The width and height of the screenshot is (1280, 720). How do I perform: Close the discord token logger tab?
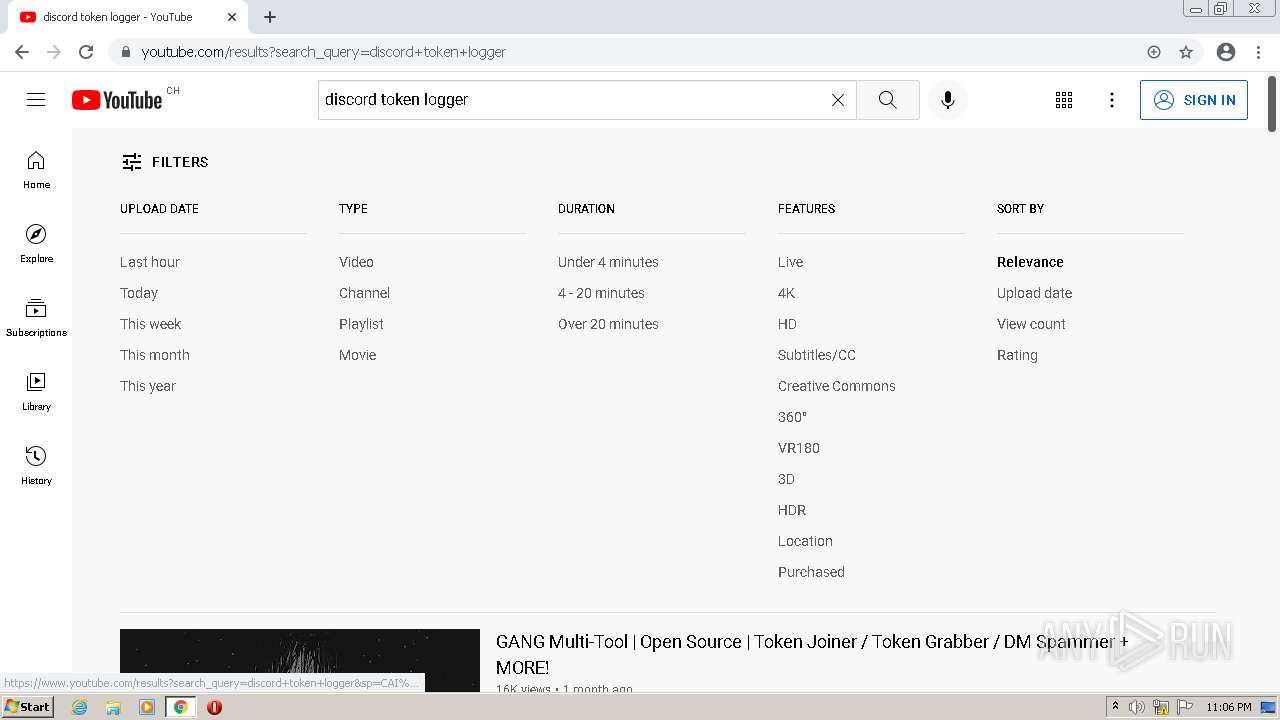coord(232,17)
